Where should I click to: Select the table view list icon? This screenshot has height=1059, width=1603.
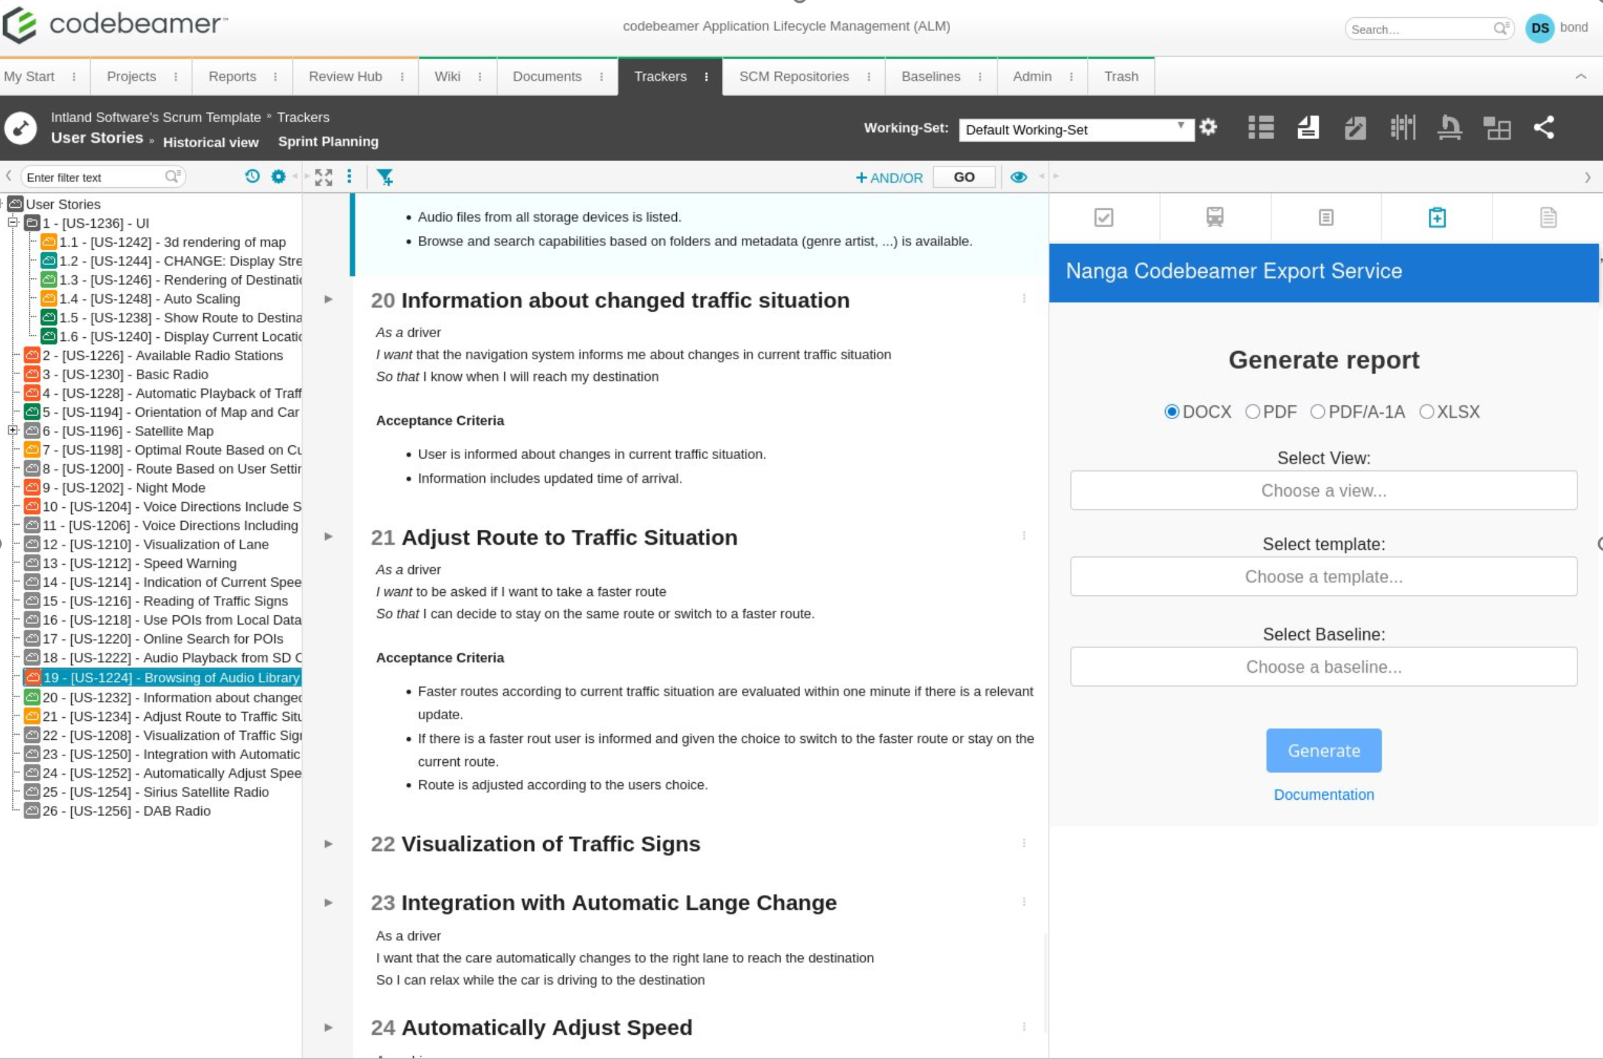(1260, 128)
